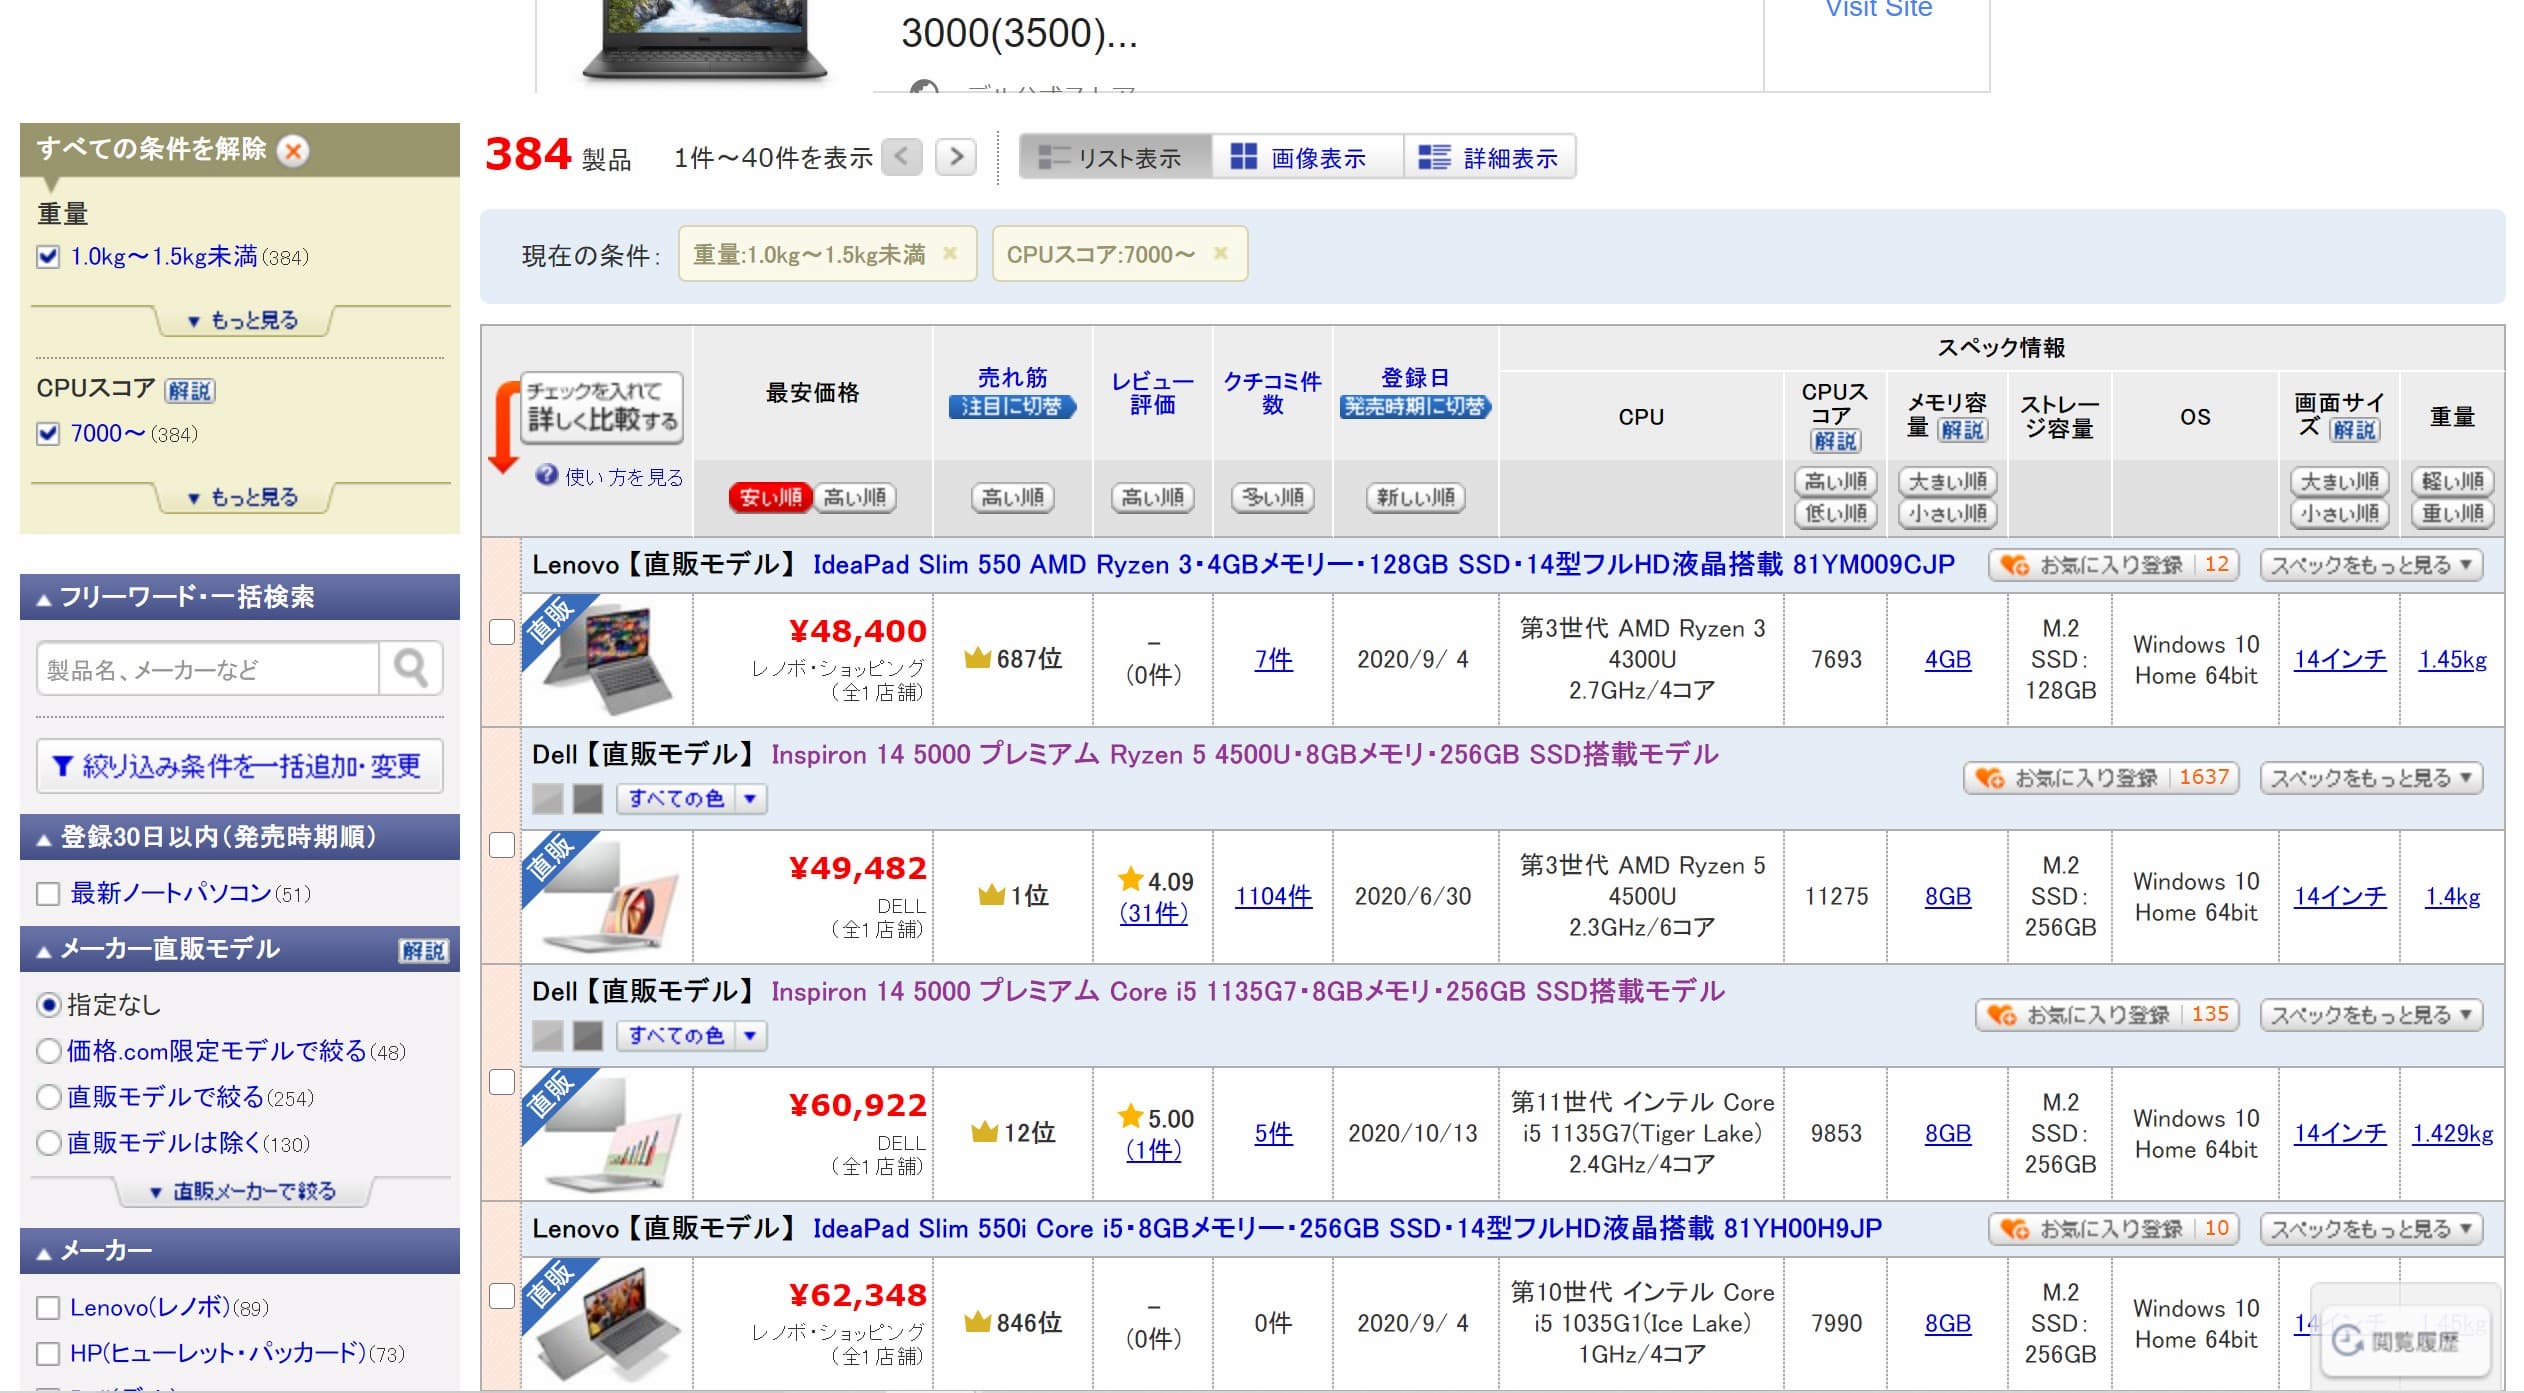The image size is (2524, 1393).
Task: Check the Lenovo(レノボ) maker filter
Action: (x=48, y=1308)
